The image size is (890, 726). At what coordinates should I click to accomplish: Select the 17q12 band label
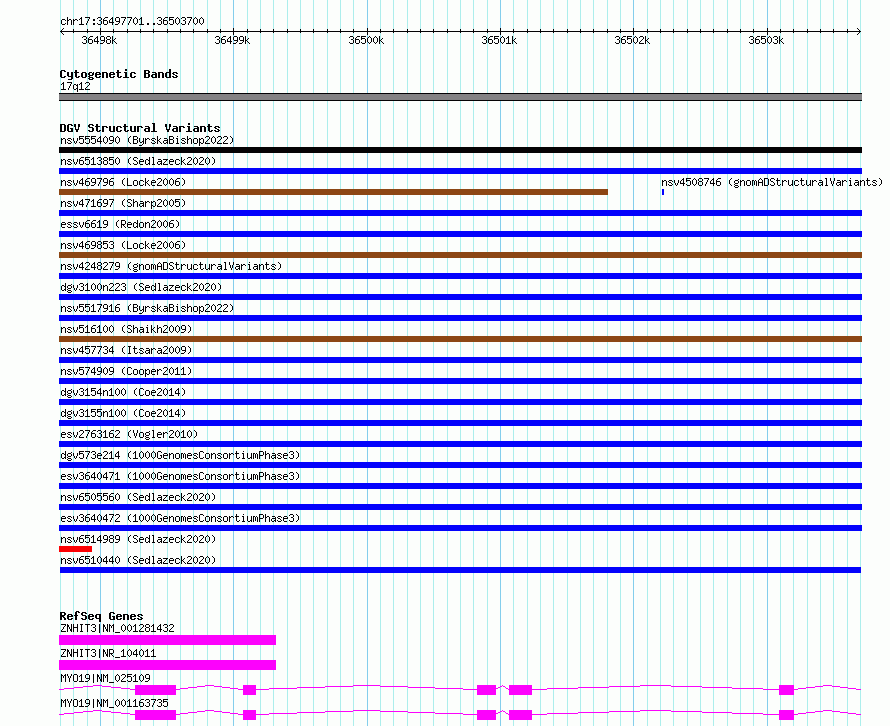(x=75, y=86)
